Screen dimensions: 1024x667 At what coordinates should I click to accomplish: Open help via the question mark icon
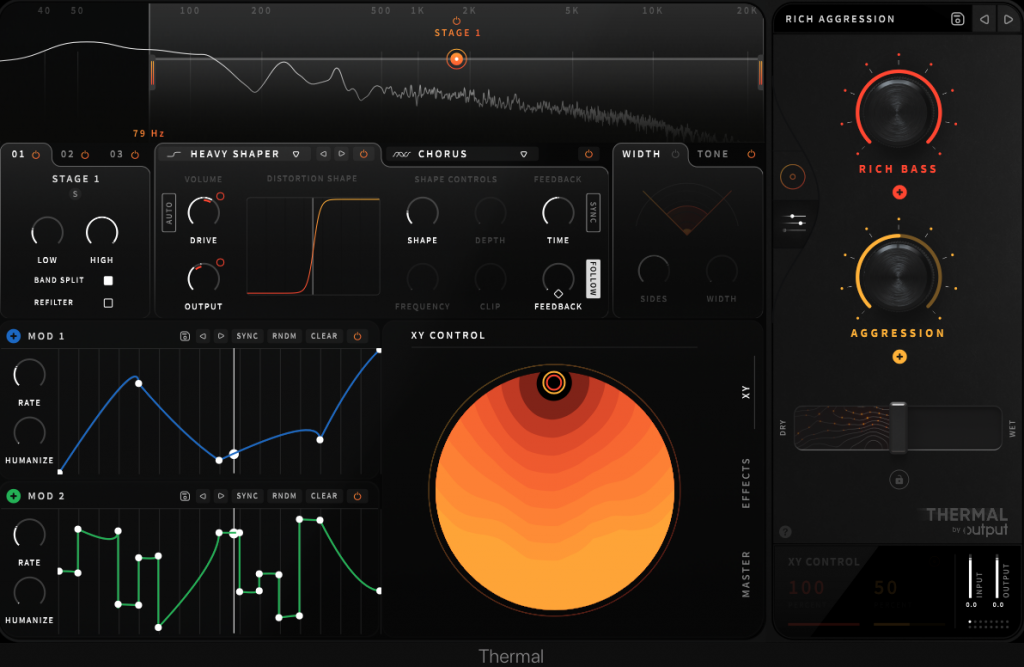tap(786, 533)
